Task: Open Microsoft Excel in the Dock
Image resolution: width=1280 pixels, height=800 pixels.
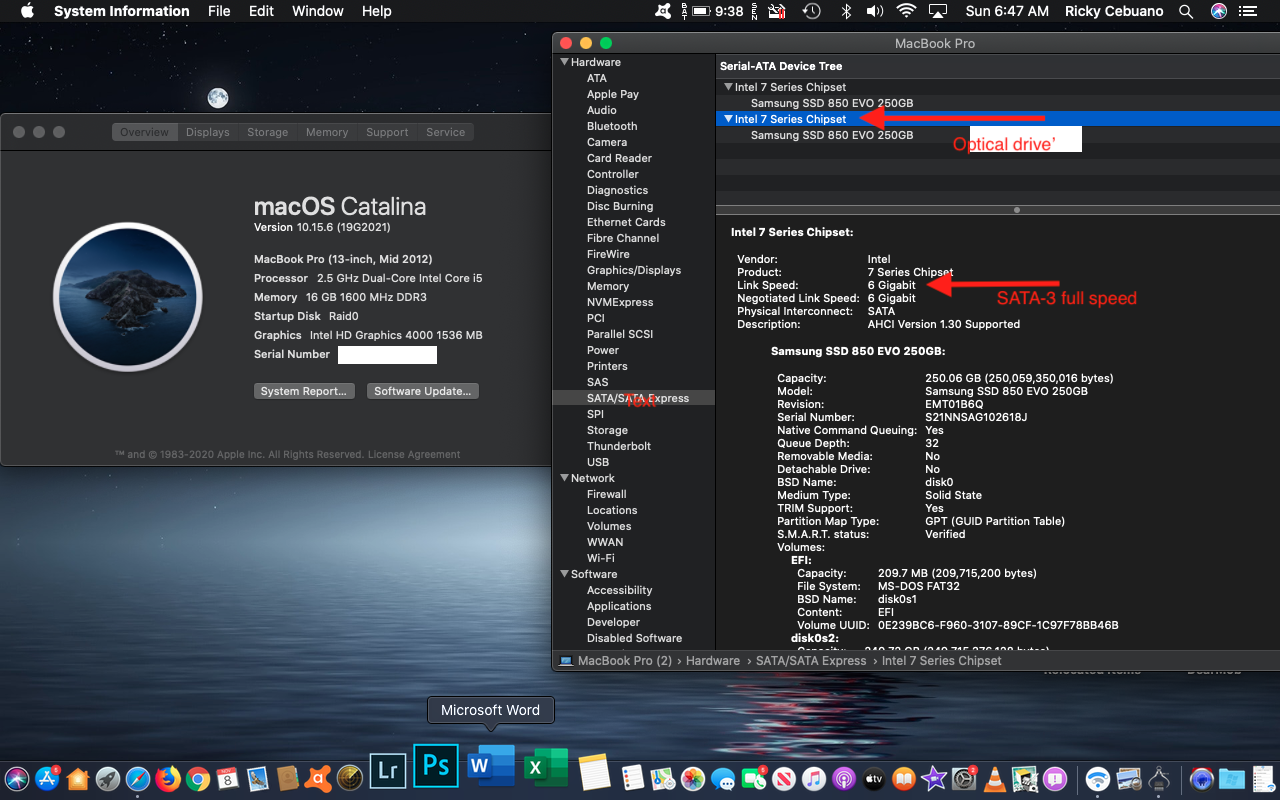Action: (x=545, y=767)
